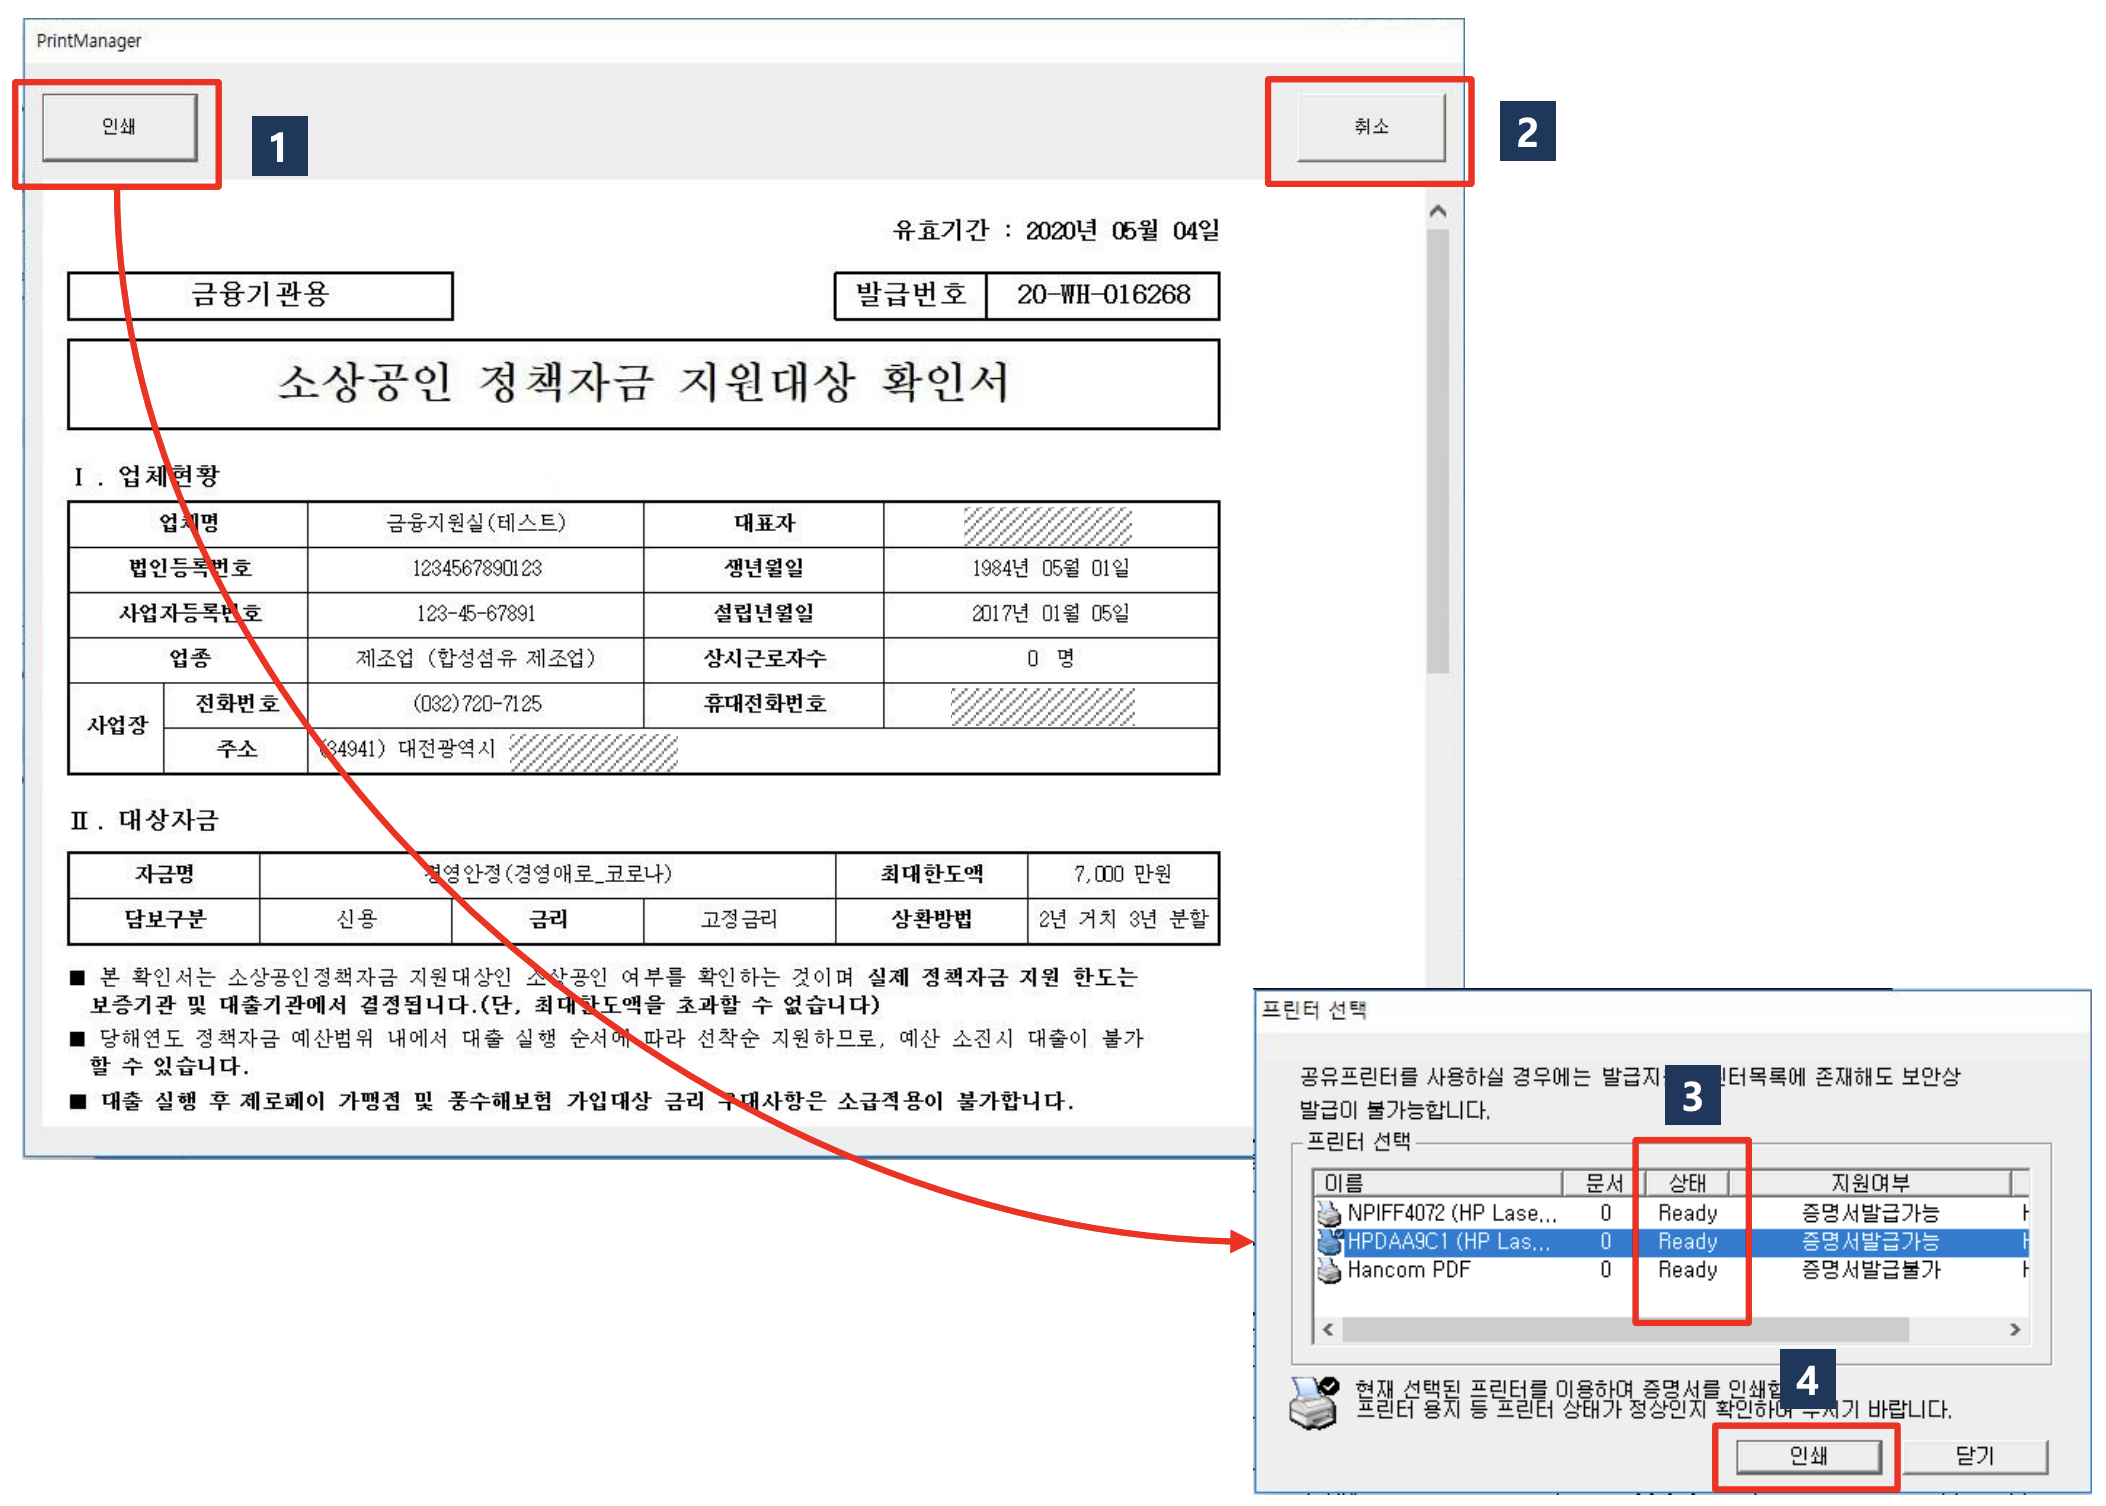Click the document scrollbar up arrow

click(1438, 211)
